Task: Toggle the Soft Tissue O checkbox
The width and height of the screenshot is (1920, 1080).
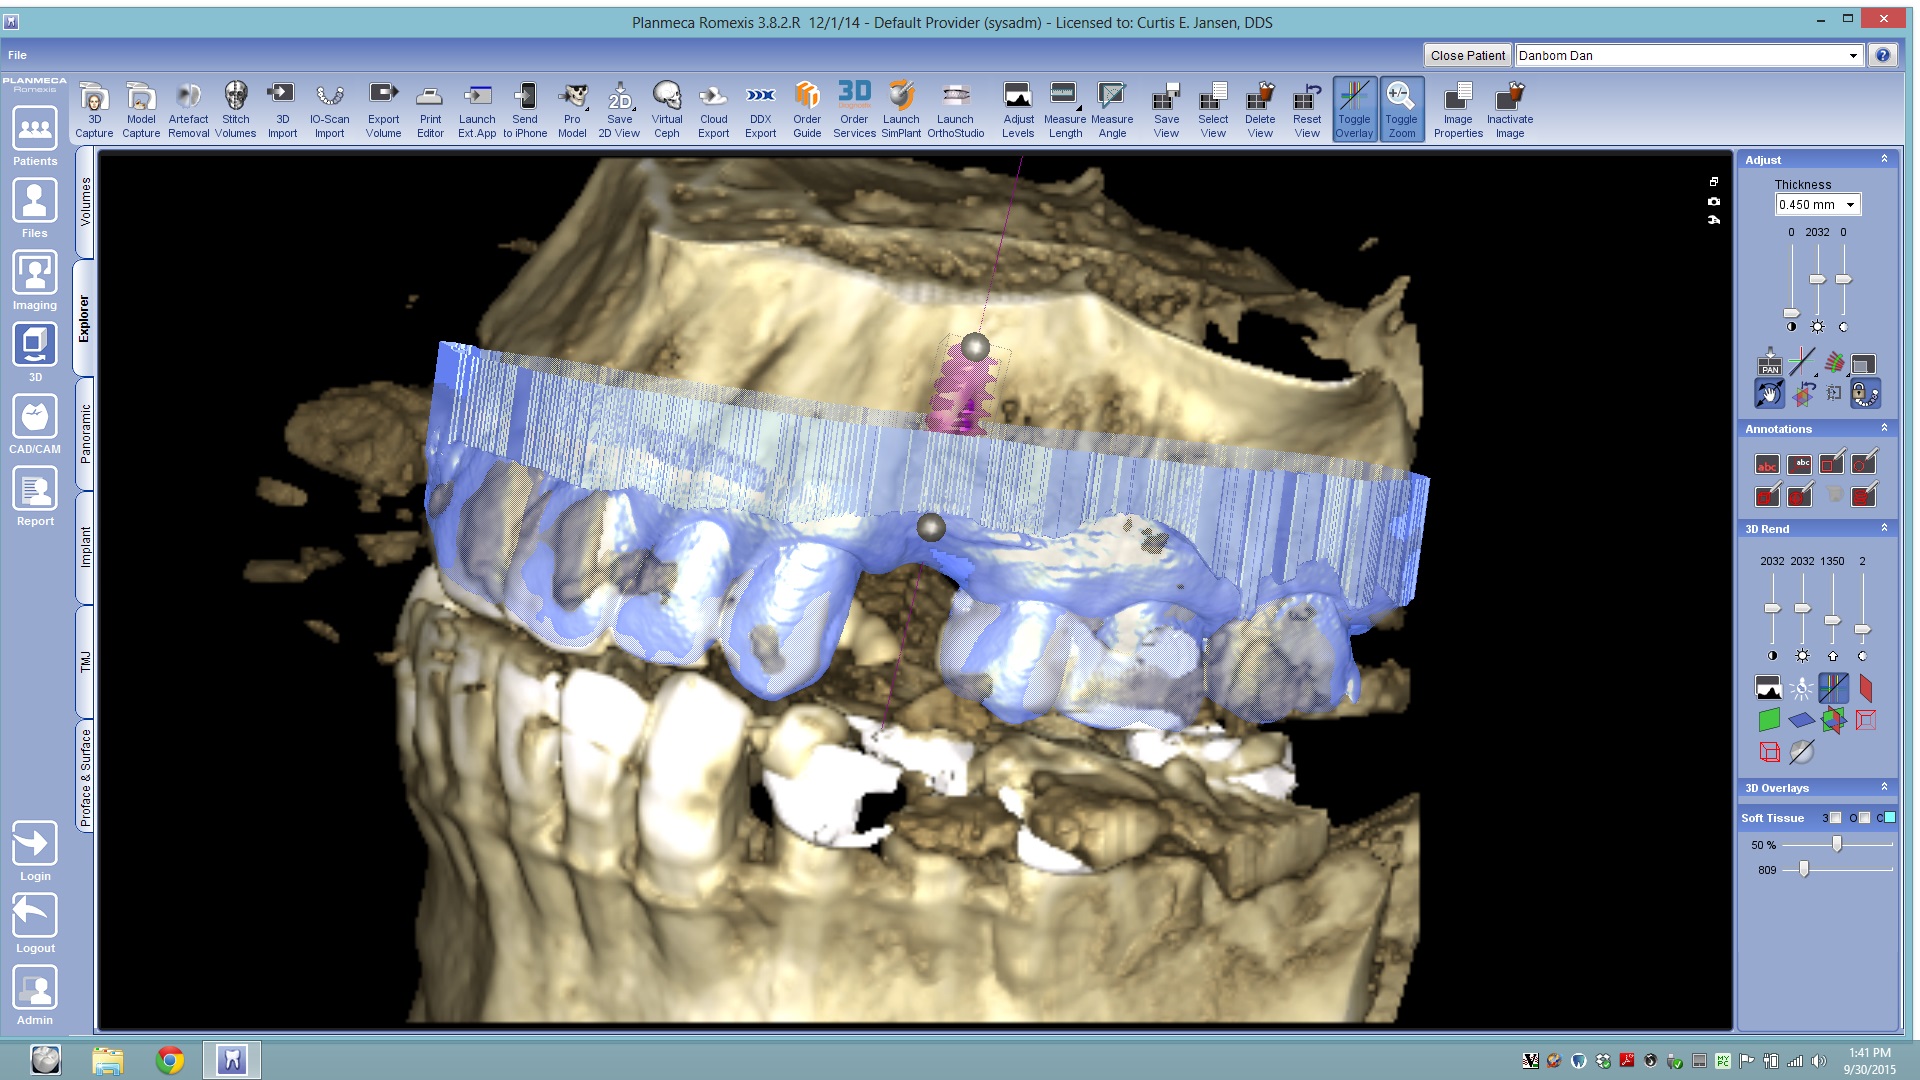Action: [1864, 818]
